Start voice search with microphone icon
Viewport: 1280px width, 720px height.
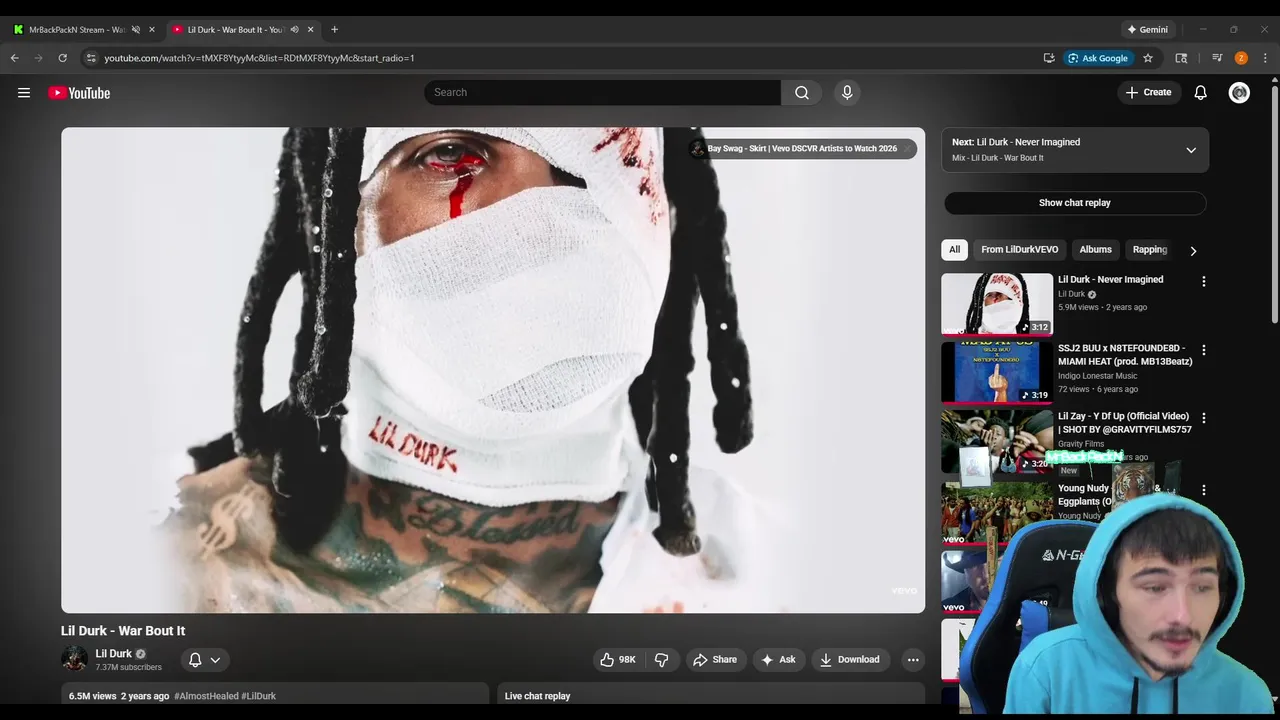click(847, 93)
